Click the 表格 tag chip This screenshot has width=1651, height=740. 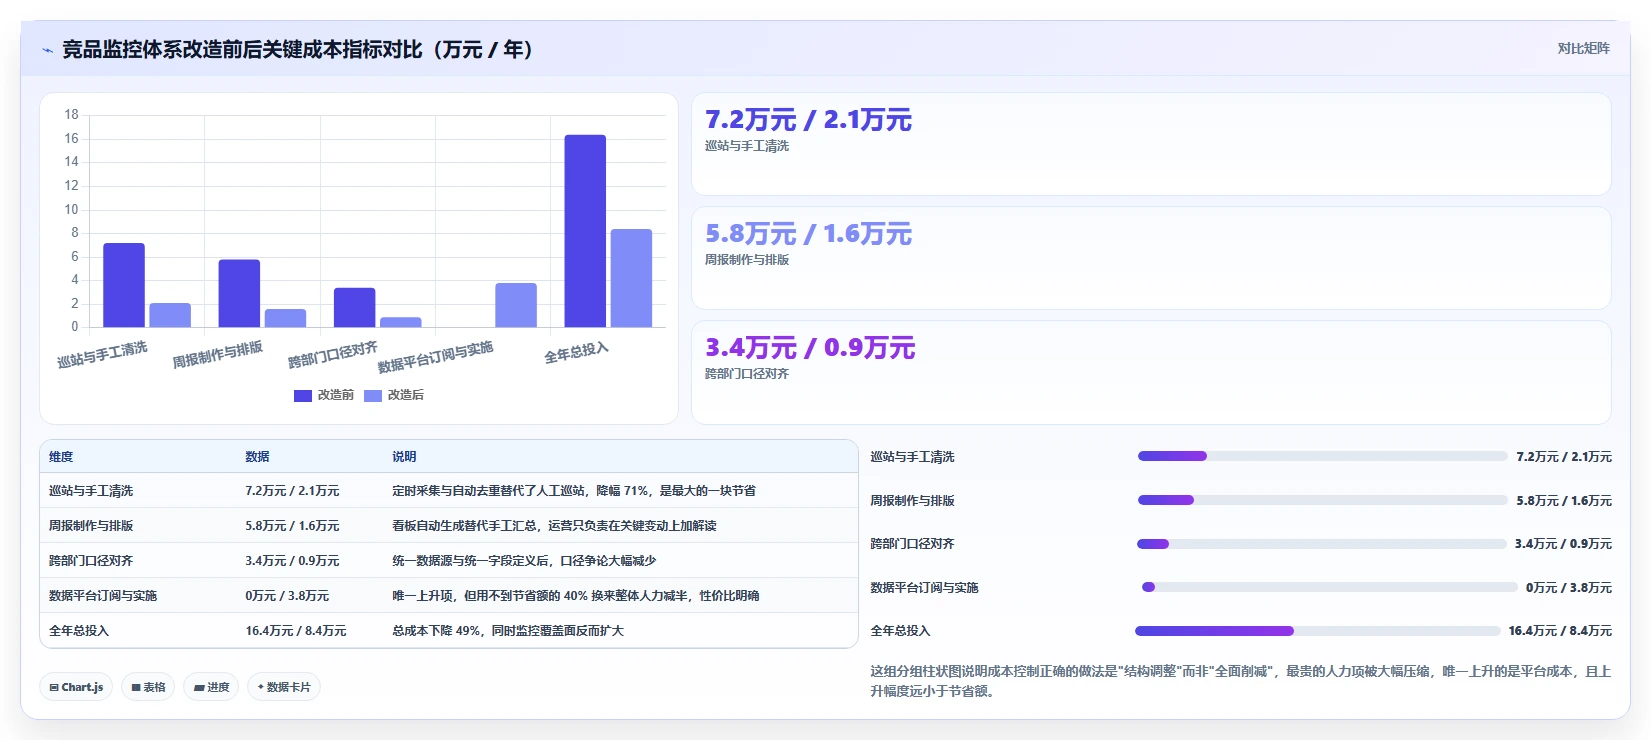148,687
